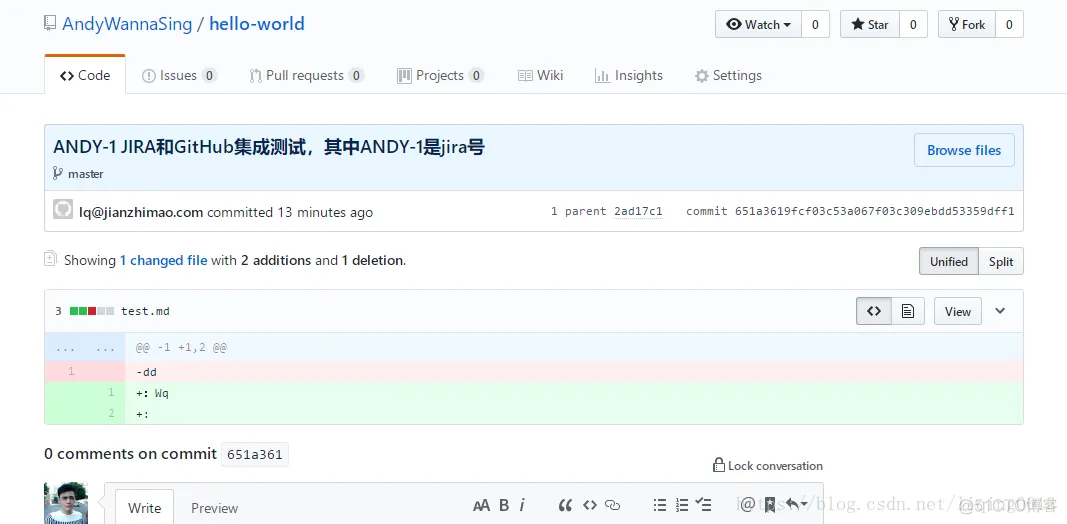The width and height of the screenshot is (1067, 524).
Task: Star the hello-world repository
Action: coord(870,24)
